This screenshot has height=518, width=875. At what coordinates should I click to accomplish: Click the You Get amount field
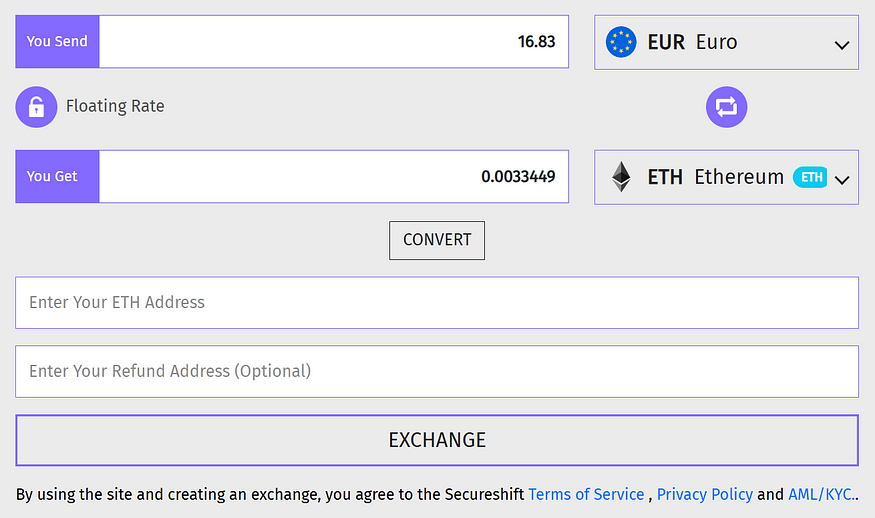(333, 177)
